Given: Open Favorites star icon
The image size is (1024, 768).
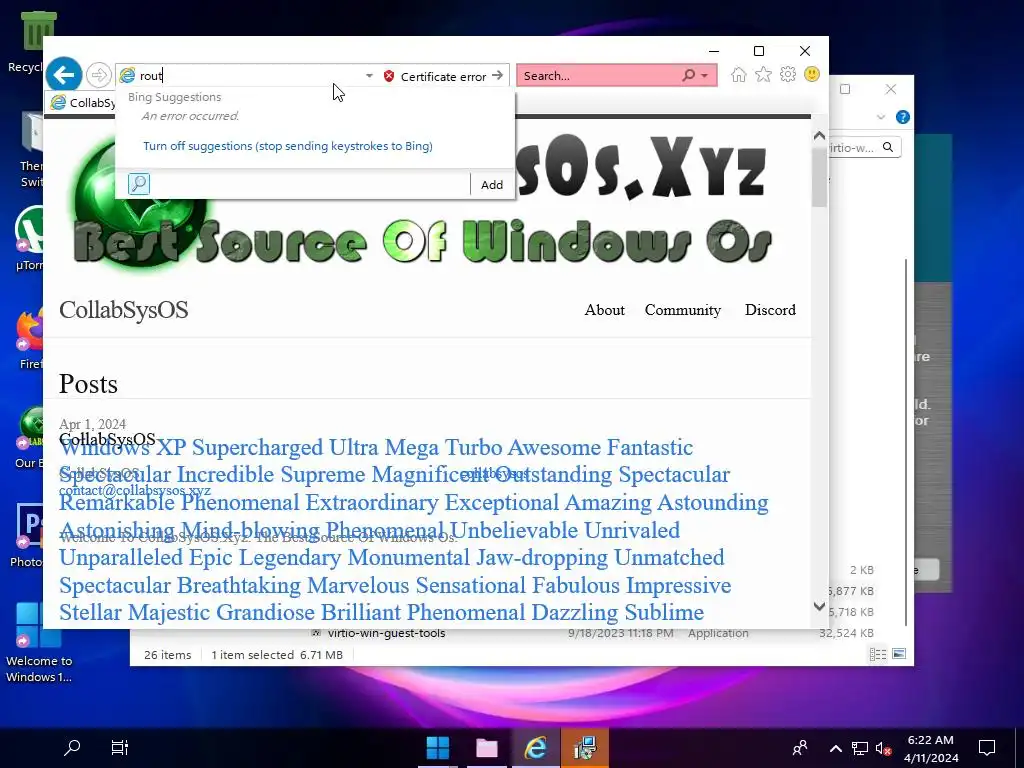Looking at the screenshot, I should tap(763, 74).
